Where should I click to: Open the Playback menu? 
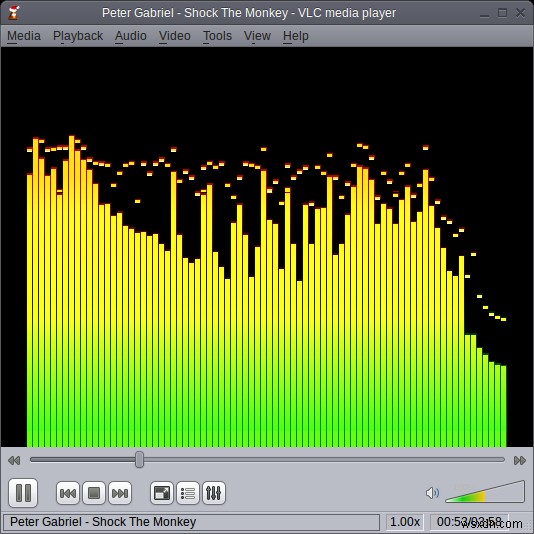pyautogui.click(x=78, y=36)
